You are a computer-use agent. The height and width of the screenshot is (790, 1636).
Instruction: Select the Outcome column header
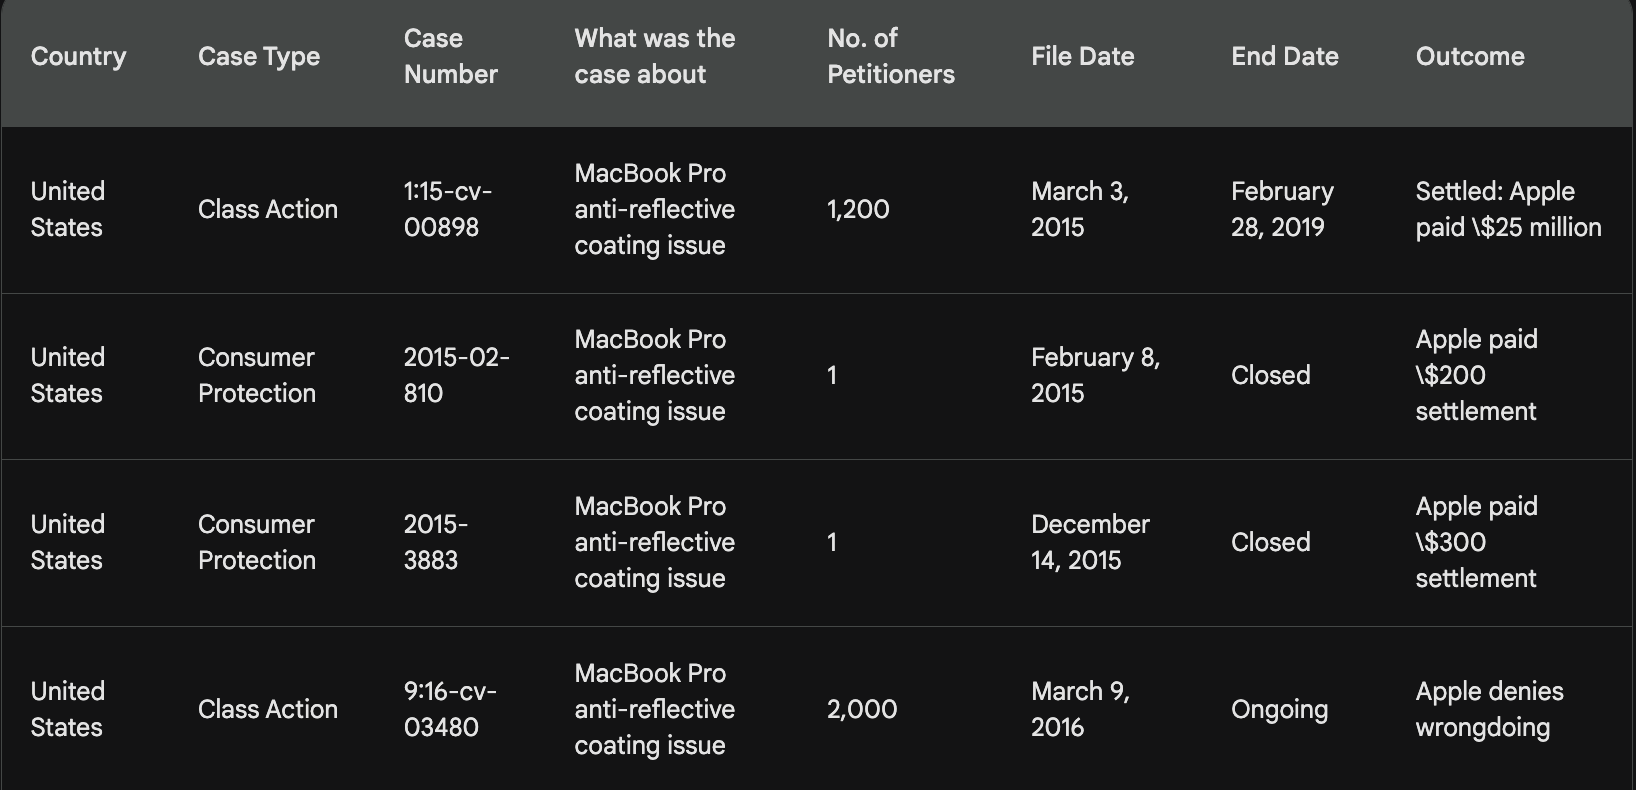pyautogui.click(x=1469, y=56)
